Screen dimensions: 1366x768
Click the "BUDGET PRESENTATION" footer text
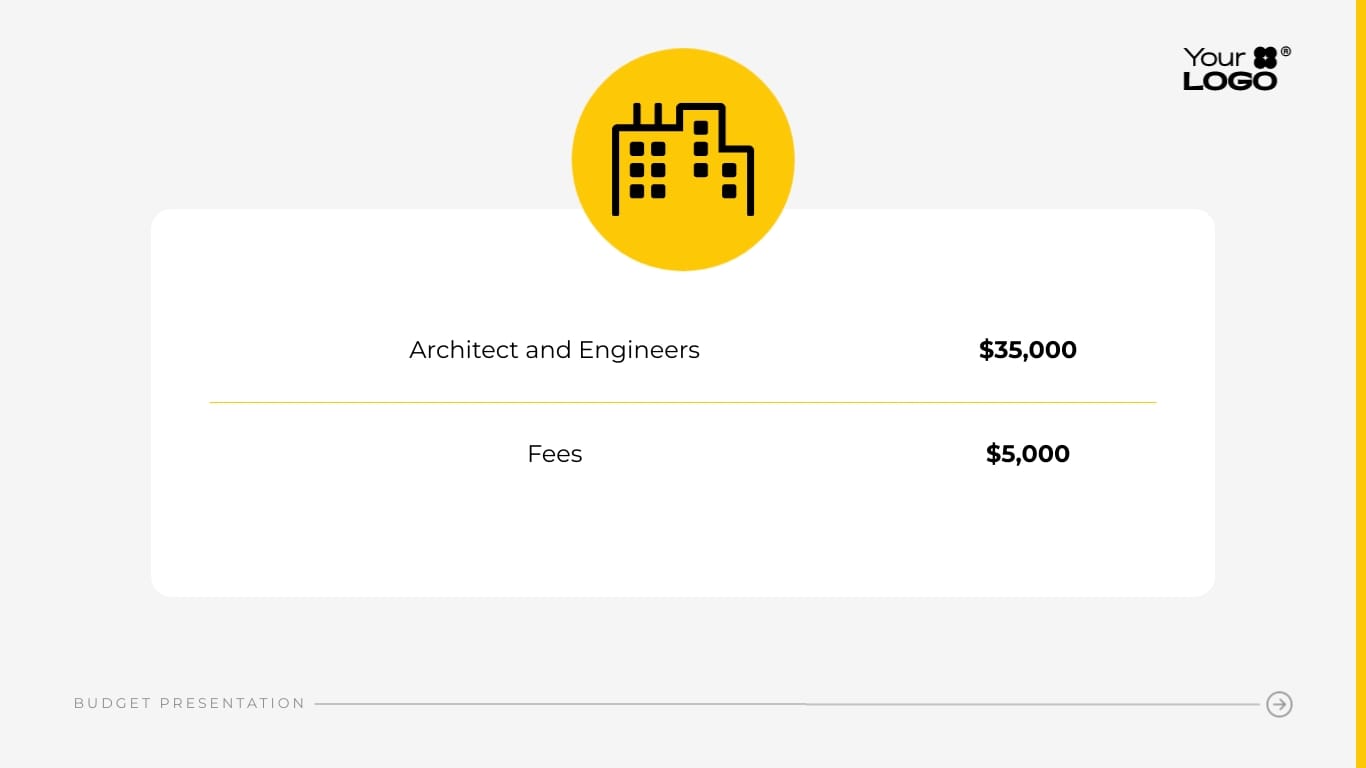[189, 704]
